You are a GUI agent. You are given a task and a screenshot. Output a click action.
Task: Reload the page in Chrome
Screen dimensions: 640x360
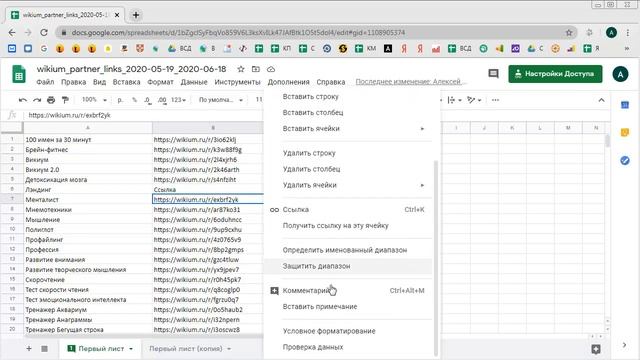(44, 33)
